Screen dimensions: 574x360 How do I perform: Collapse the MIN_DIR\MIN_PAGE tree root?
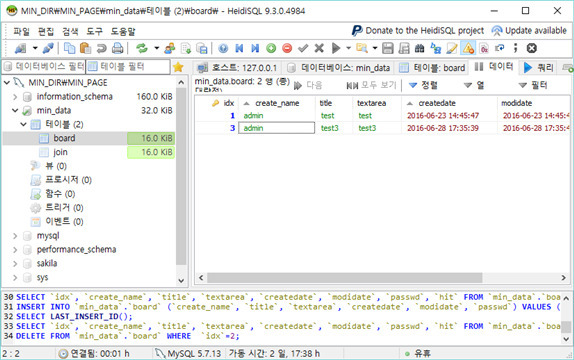[7, 83]
